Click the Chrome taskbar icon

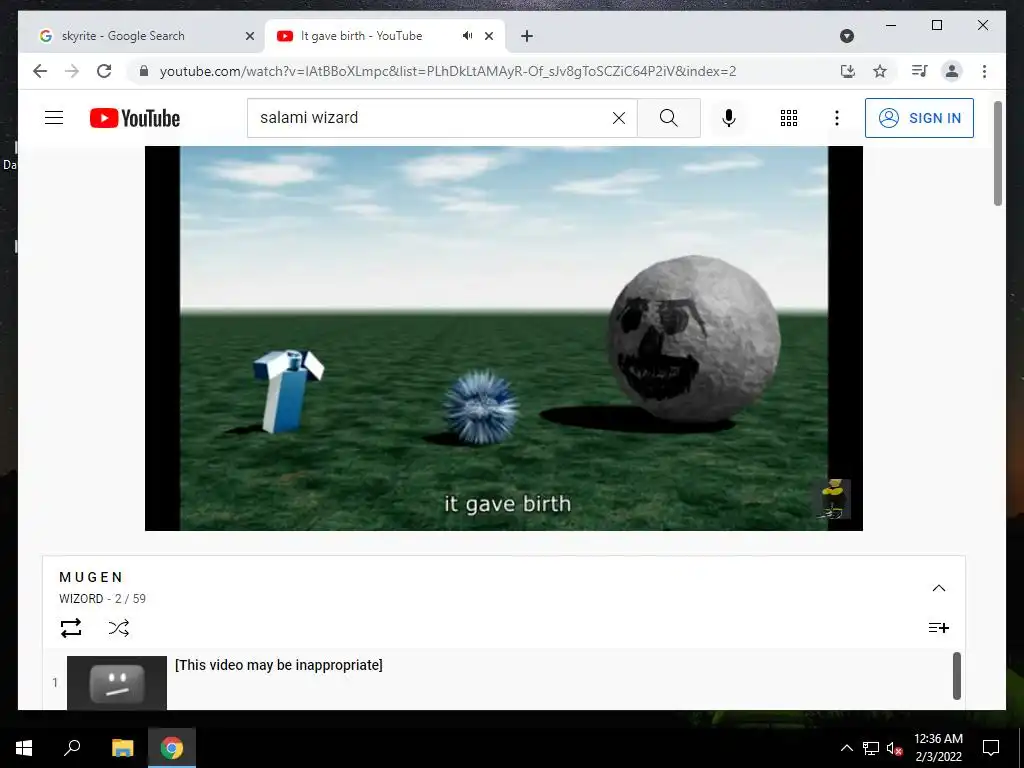pyautogui.click(x=172, y=748)
